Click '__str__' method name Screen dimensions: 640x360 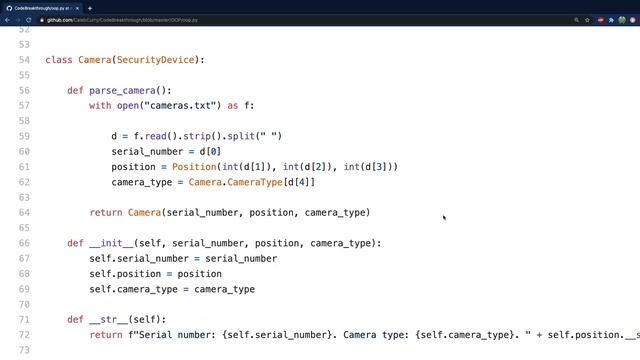(109, 320)
